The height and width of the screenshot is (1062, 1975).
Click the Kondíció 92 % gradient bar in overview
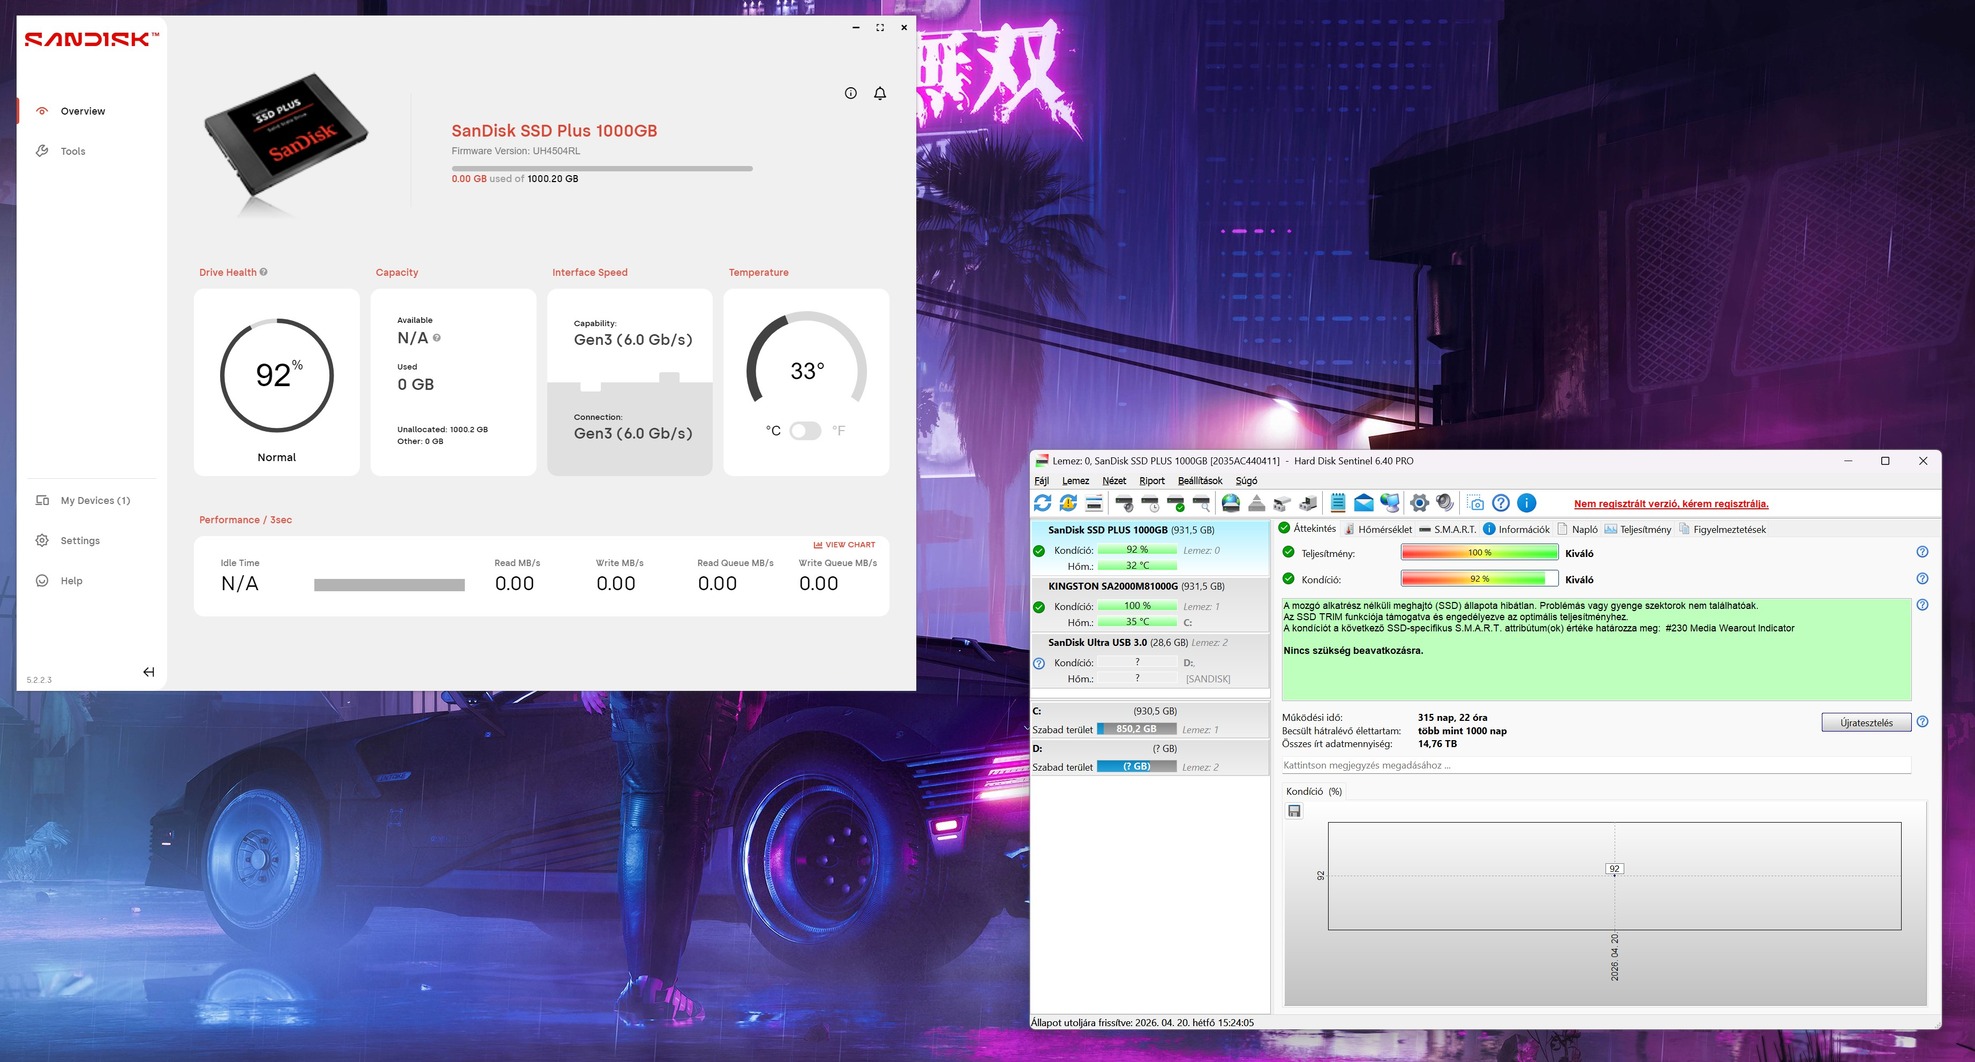1479,579
